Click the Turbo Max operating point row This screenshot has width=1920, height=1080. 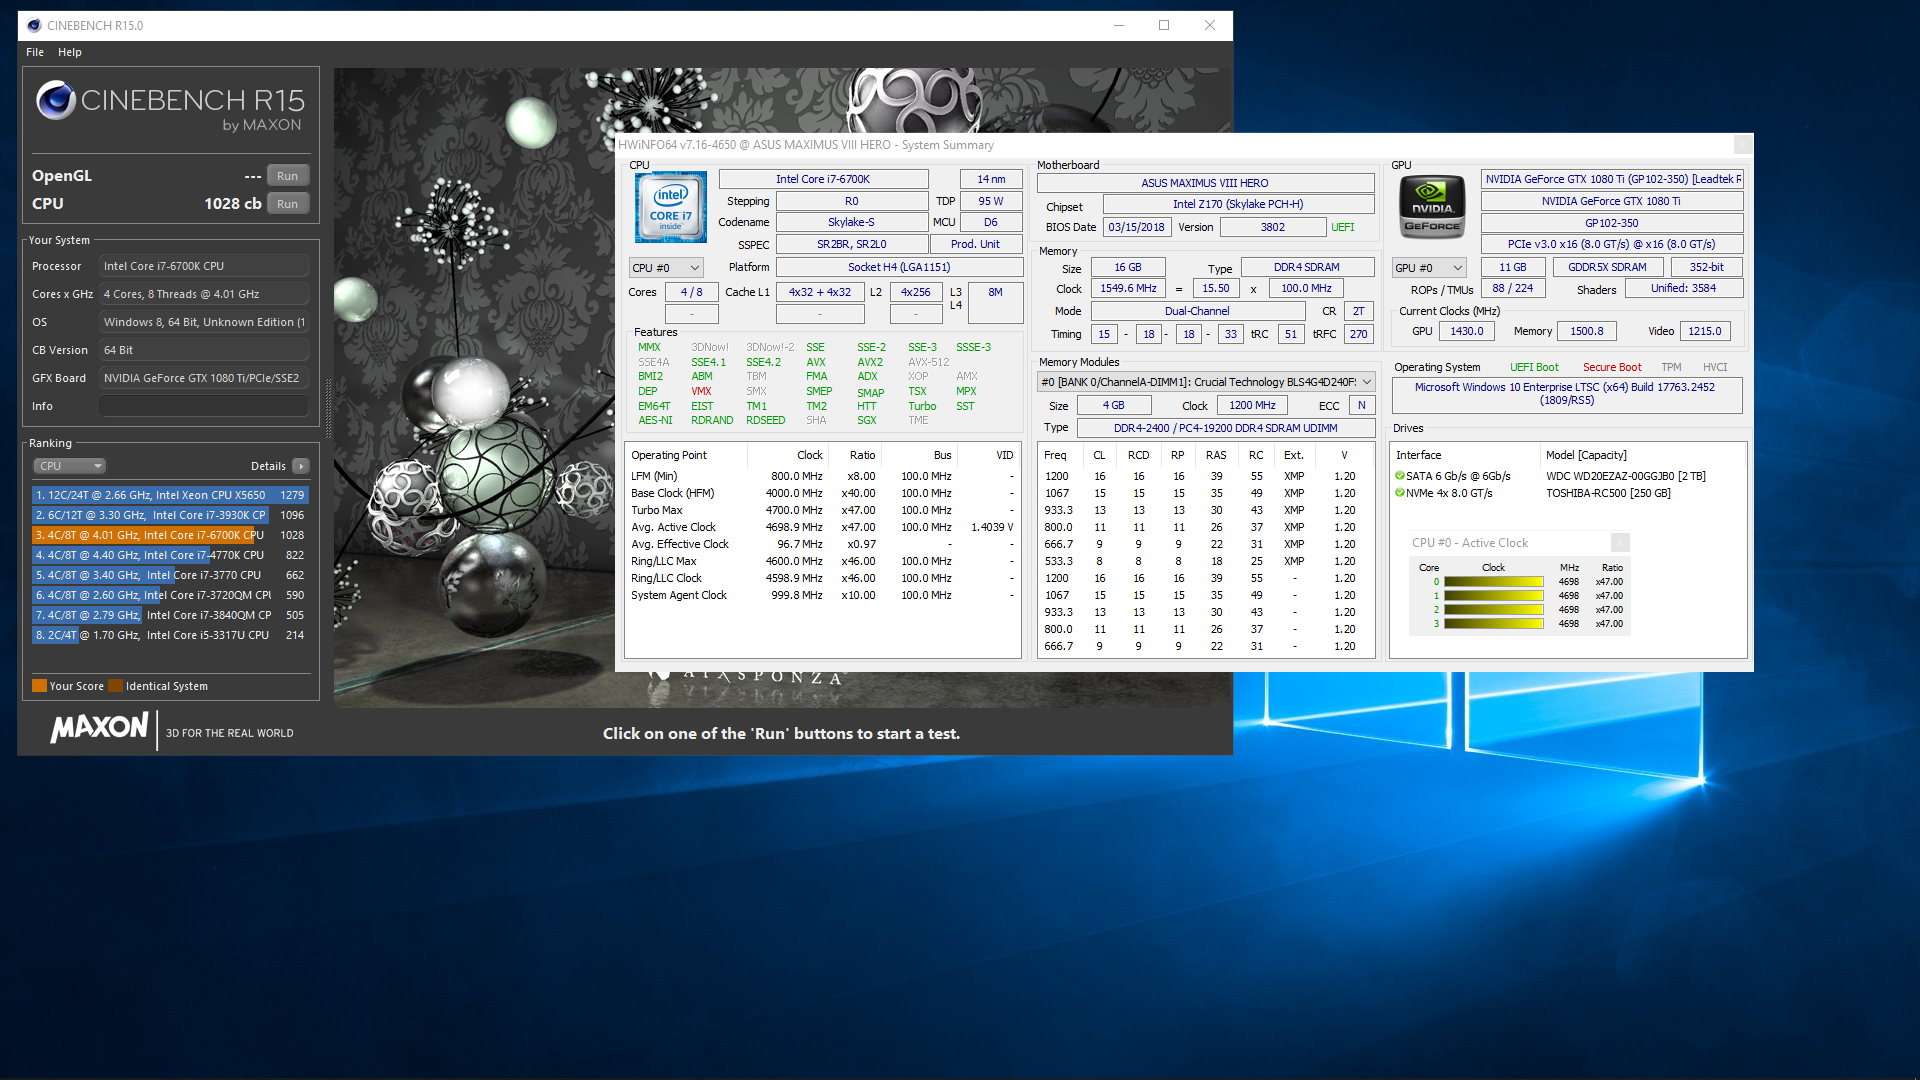[x=822, y=510]
